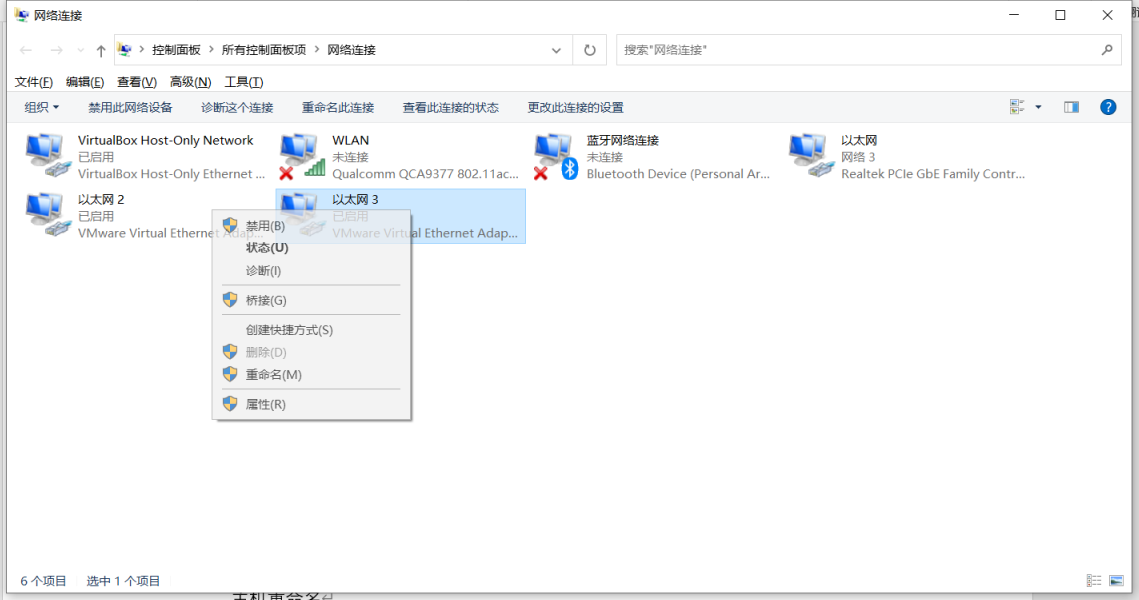This screenshot has width=1139, height=600.
Task: Click the VirtualBox Host-Only Network adapter icon
Action: (49, 155)
